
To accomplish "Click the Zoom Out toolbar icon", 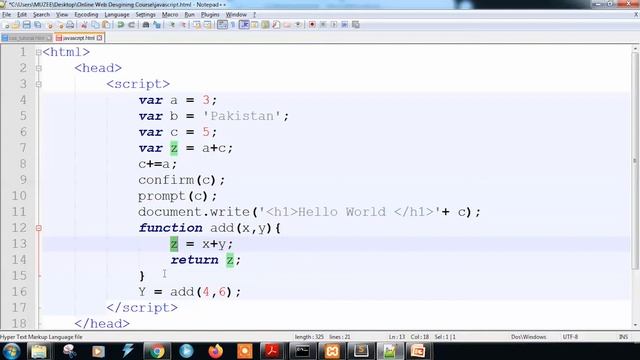I will tap(183, 25).
